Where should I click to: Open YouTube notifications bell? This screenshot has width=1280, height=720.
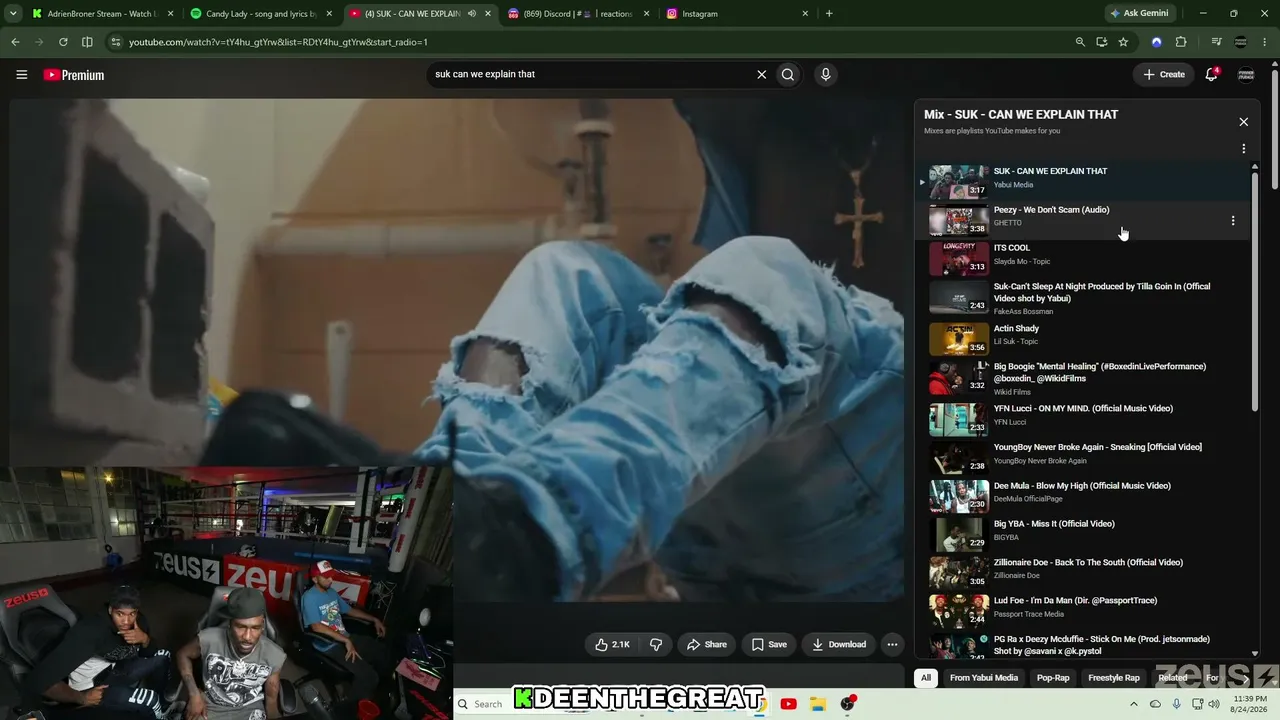(x=1211, y=74)
